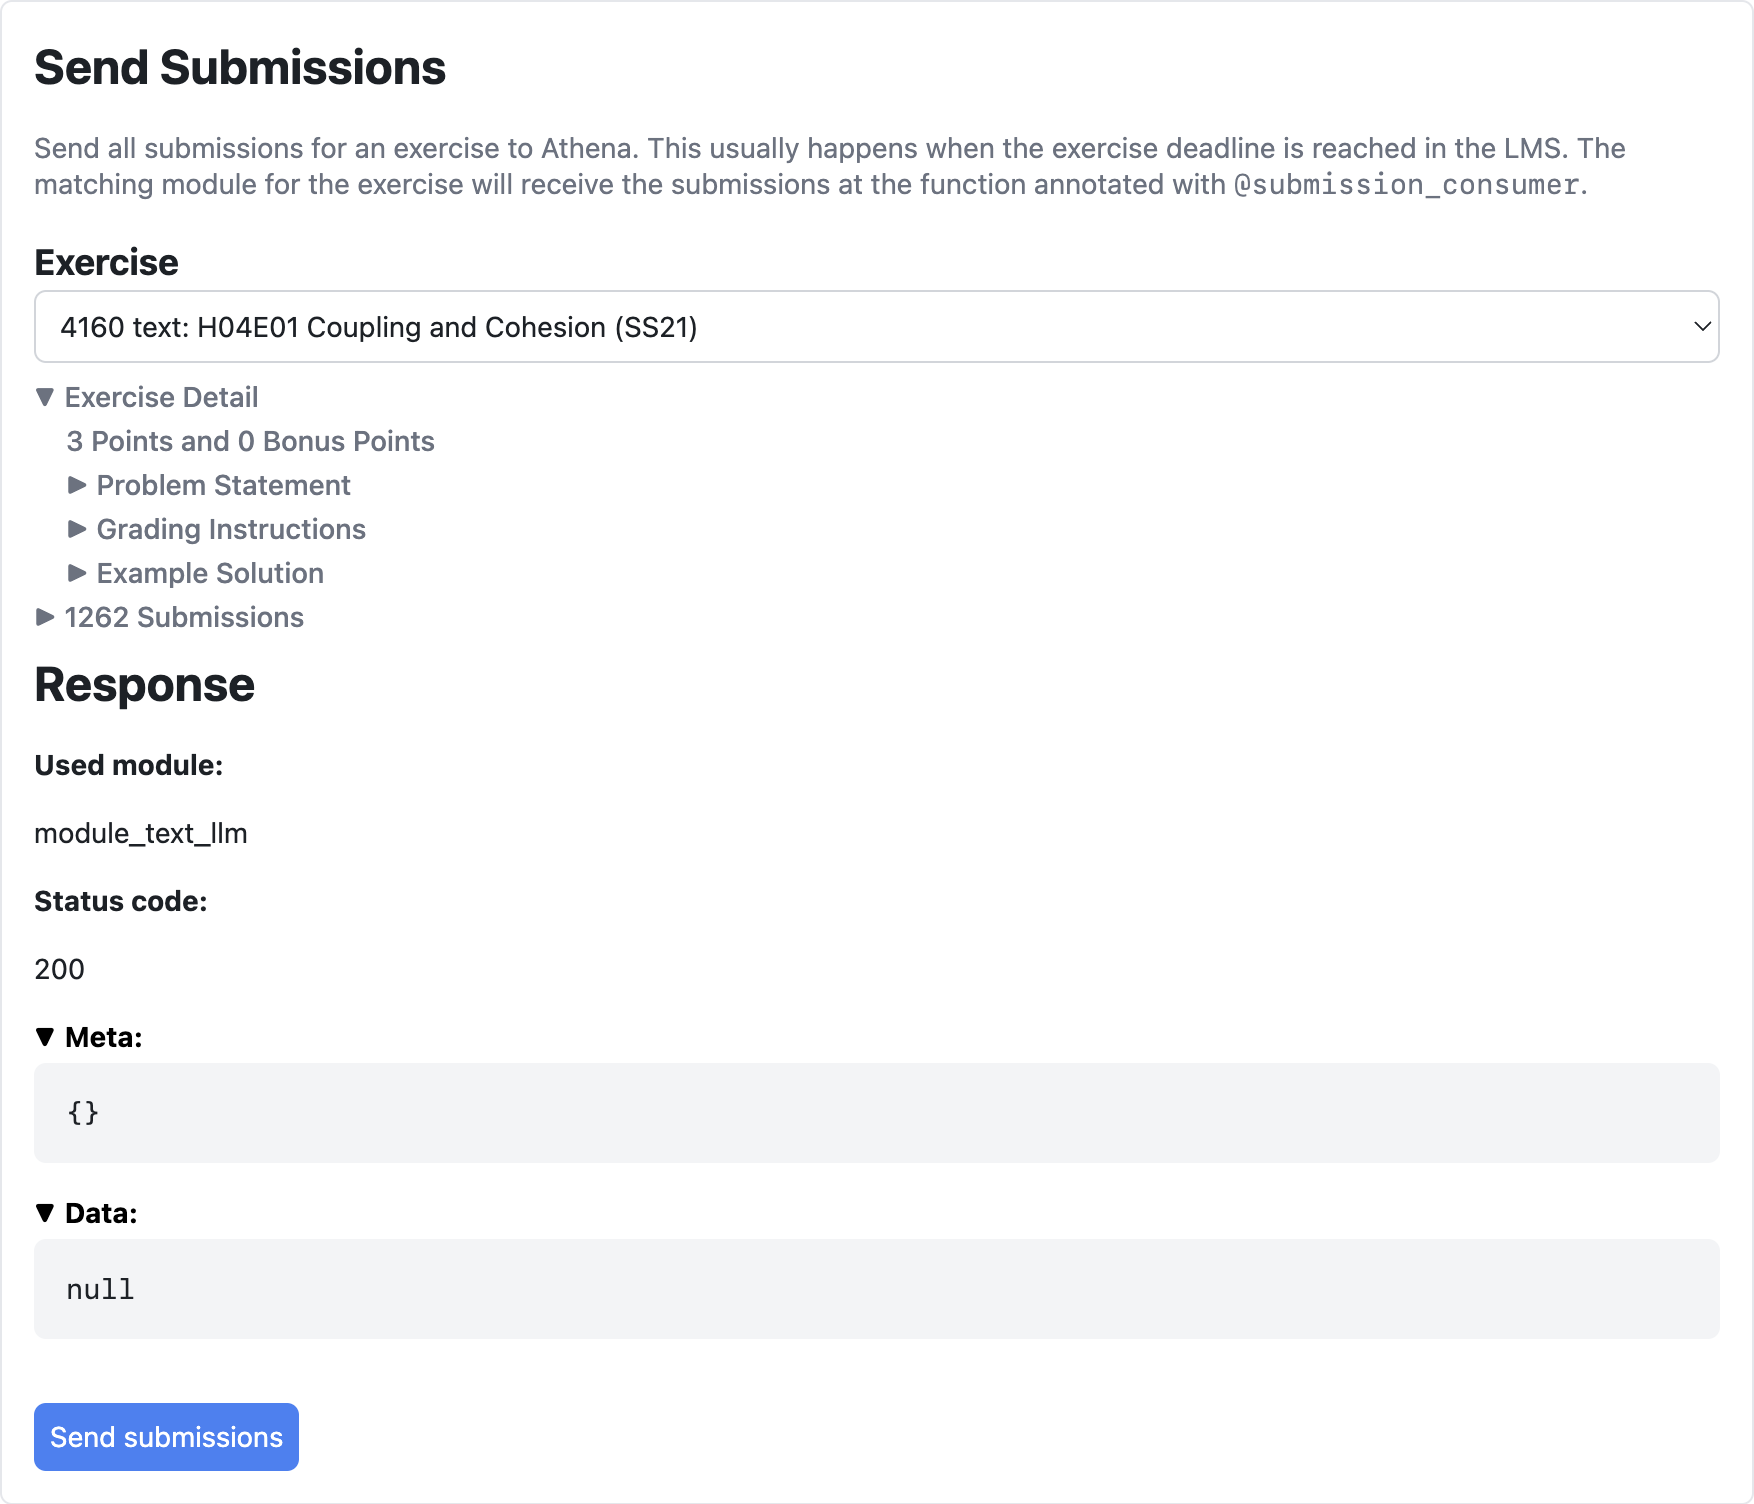Click the null value in the Data box
Viewport: 1754px width, 1504px height.
click(99, 1289)
